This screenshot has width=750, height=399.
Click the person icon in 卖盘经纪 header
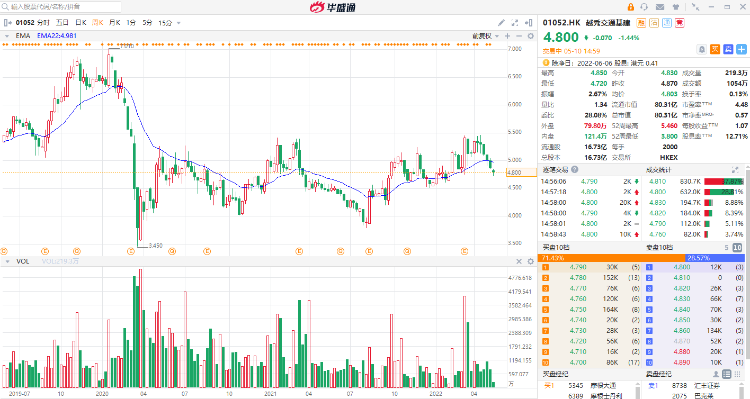(716, 374)
